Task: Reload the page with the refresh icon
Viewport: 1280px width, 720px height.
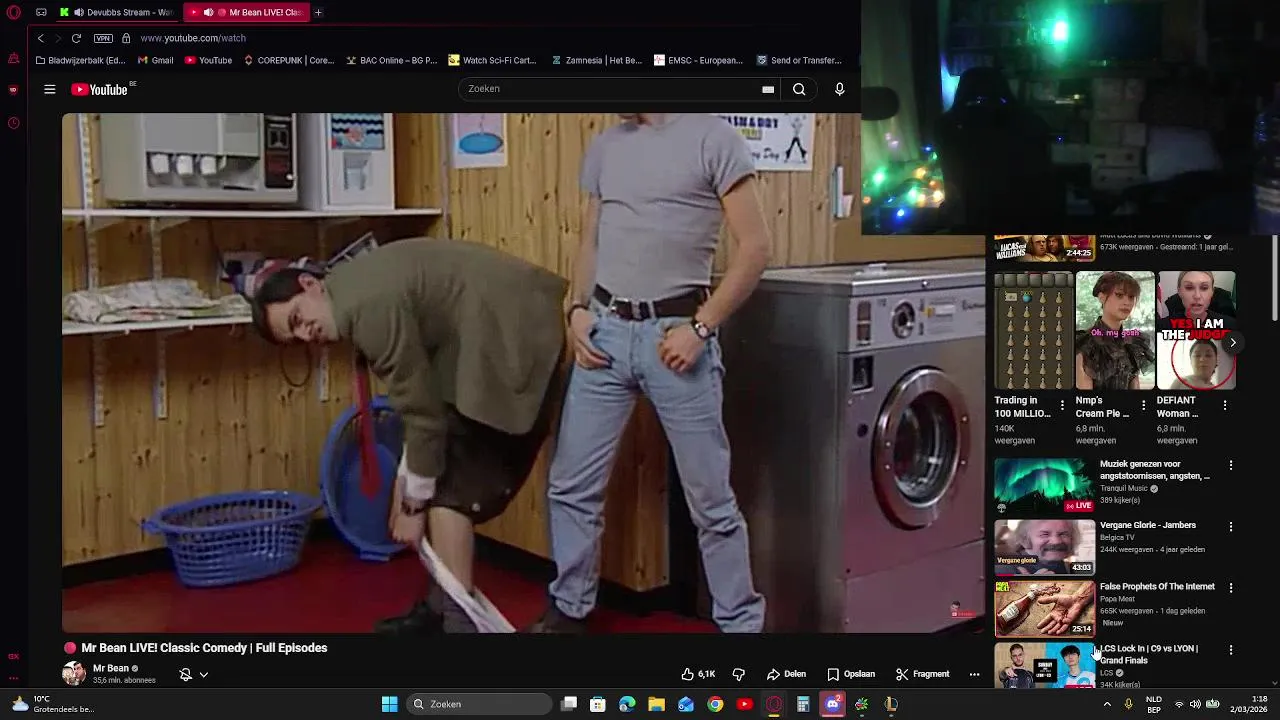Action: (x=76, y=38)
